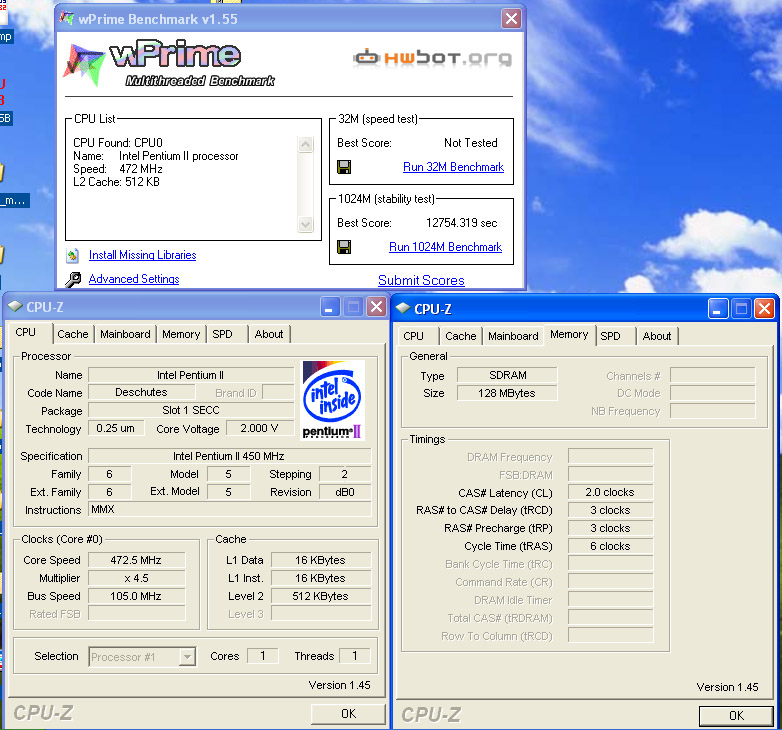Click 'Speed: 472 MHz' in CPU List
The image size is (782, 730).
118,169
